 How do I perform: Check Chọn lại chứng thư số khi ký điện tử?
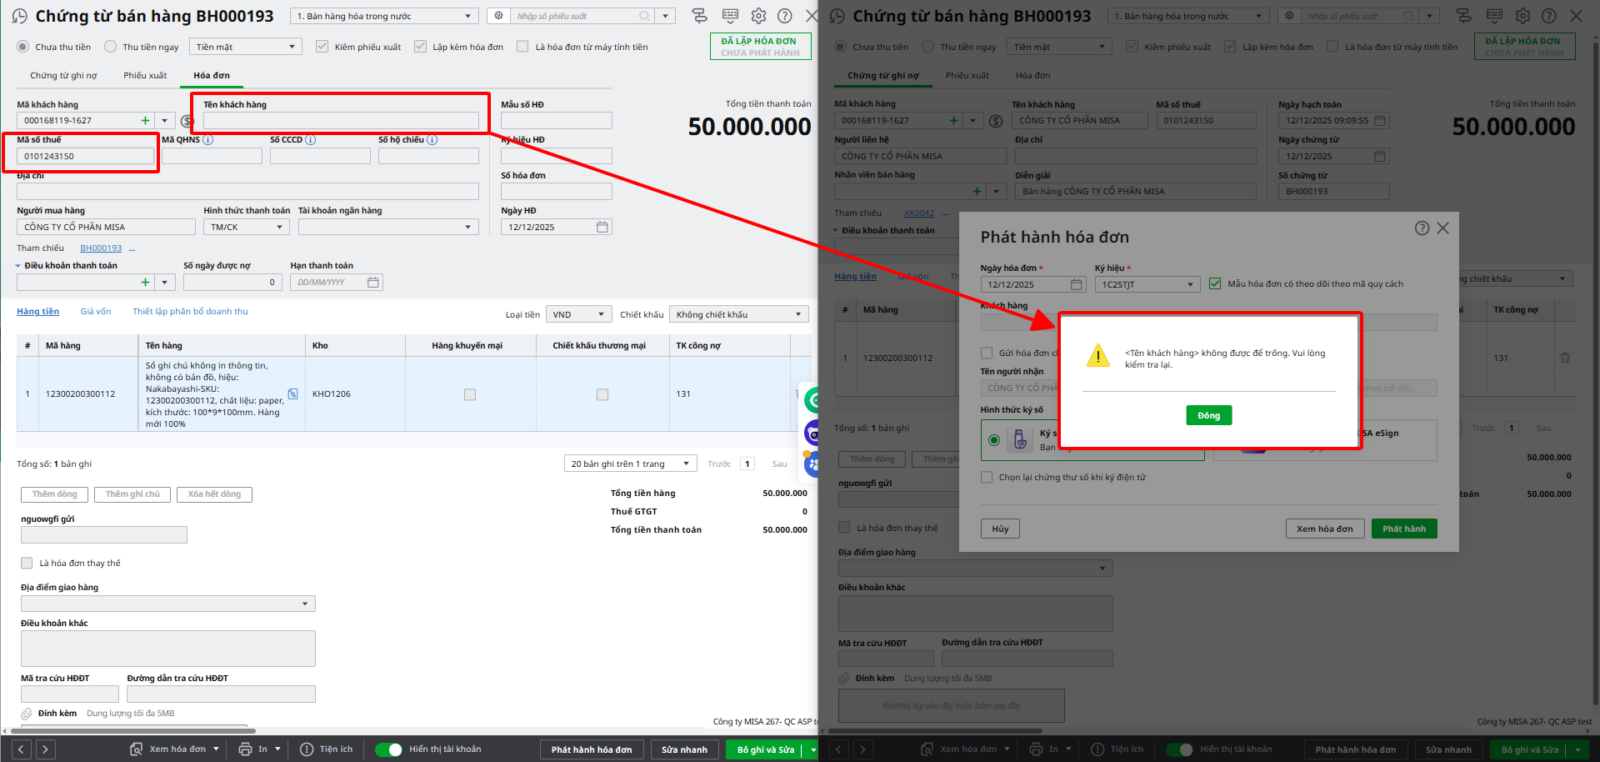point(987,477)
